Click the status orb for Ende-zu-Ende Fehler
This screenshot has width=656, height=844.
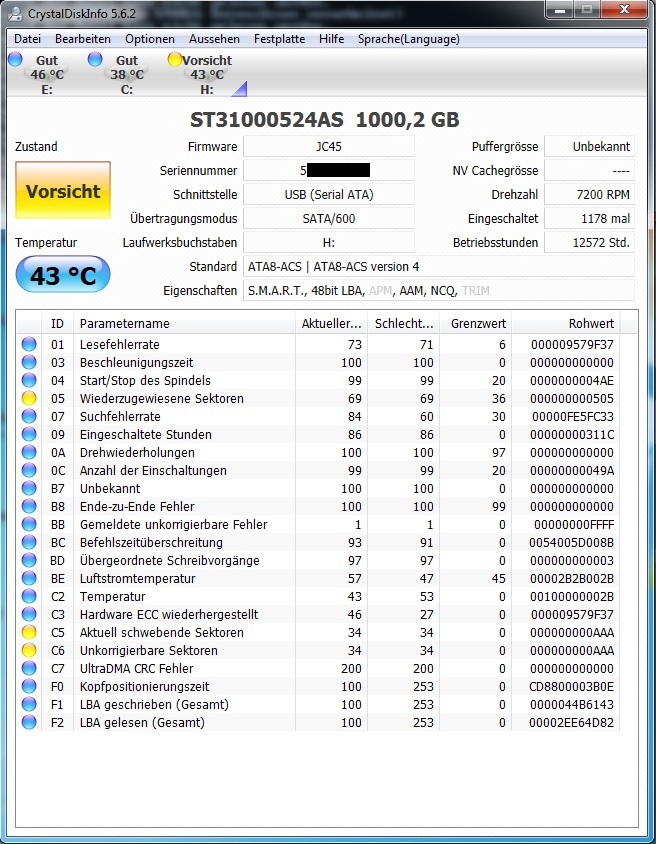(29, 507)
